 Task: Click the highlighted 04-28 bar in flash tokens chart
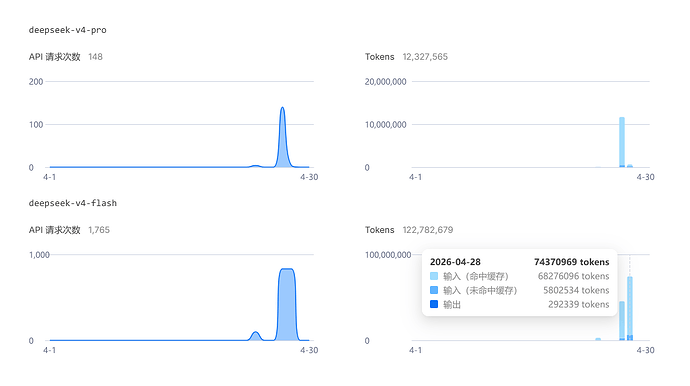630,308
